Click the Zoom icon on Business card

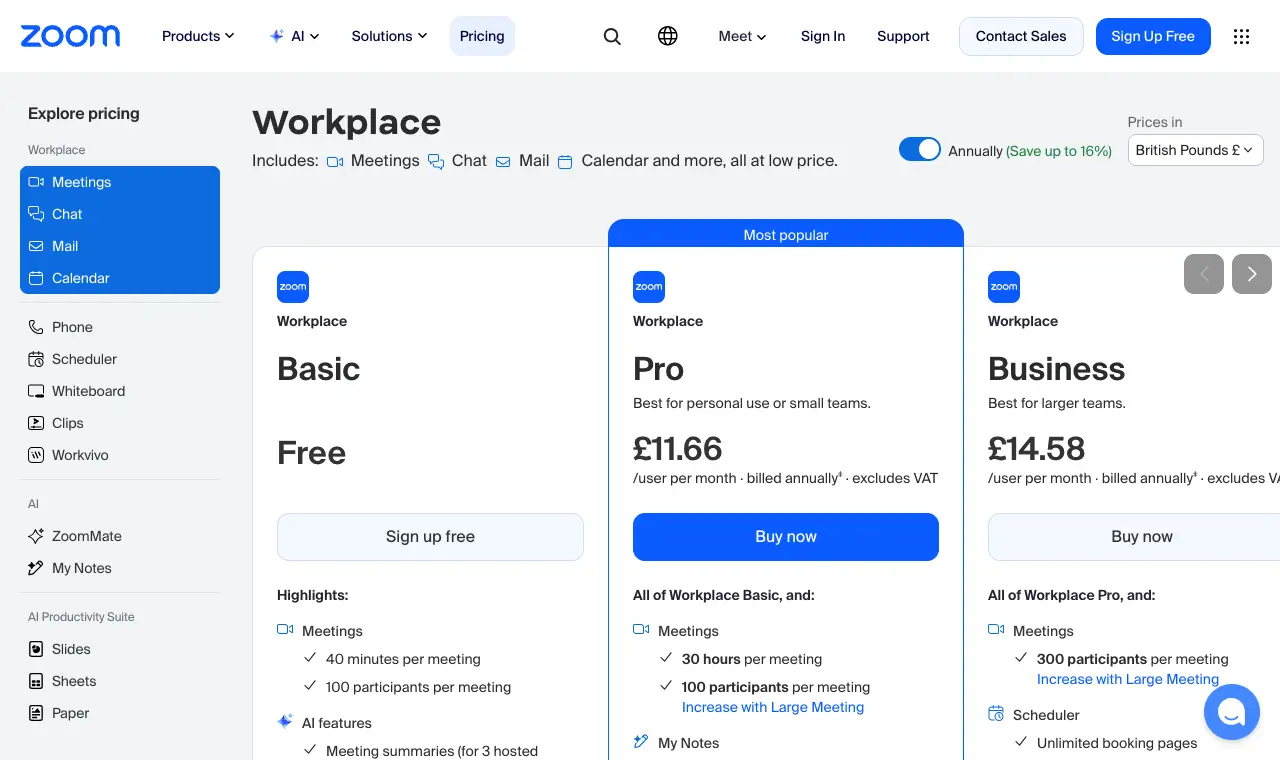(x=1004, y=287)
